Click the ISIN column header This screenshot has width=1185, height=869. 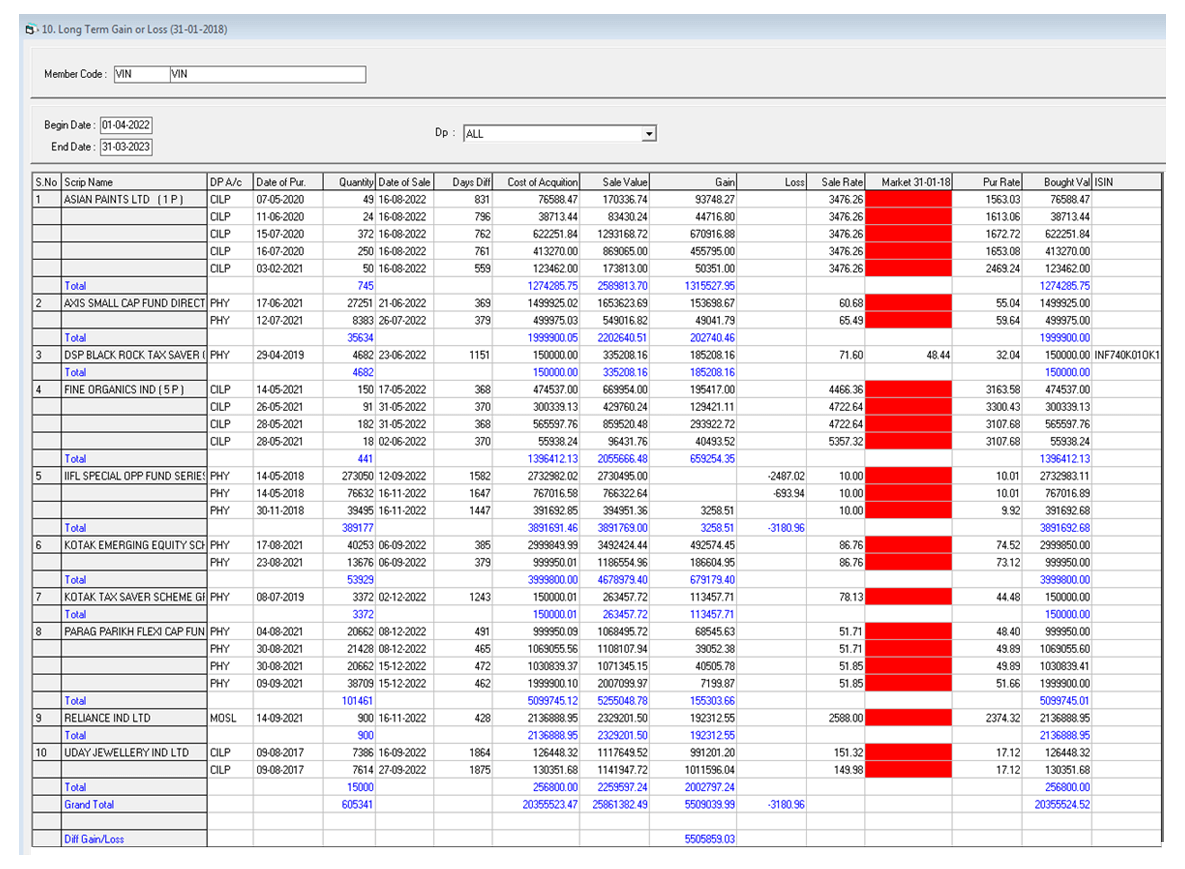tap(1126, 182)
